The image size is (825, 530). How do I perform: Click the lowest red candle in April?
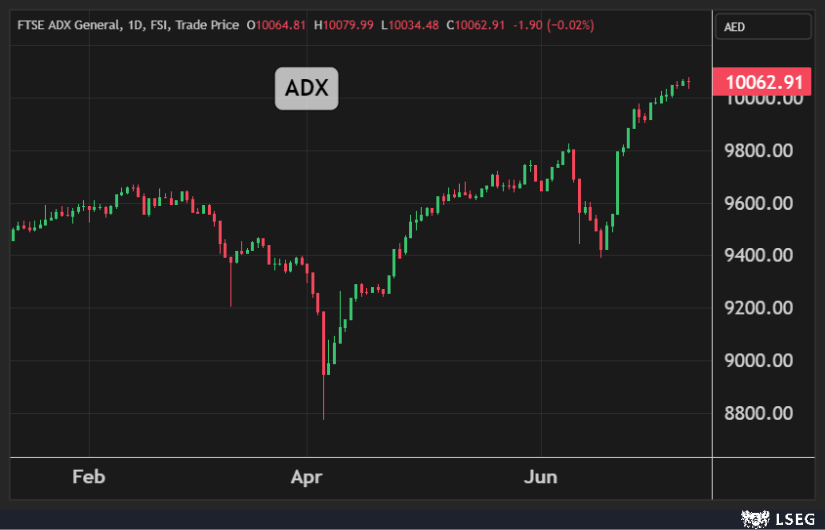pos(323,345)
